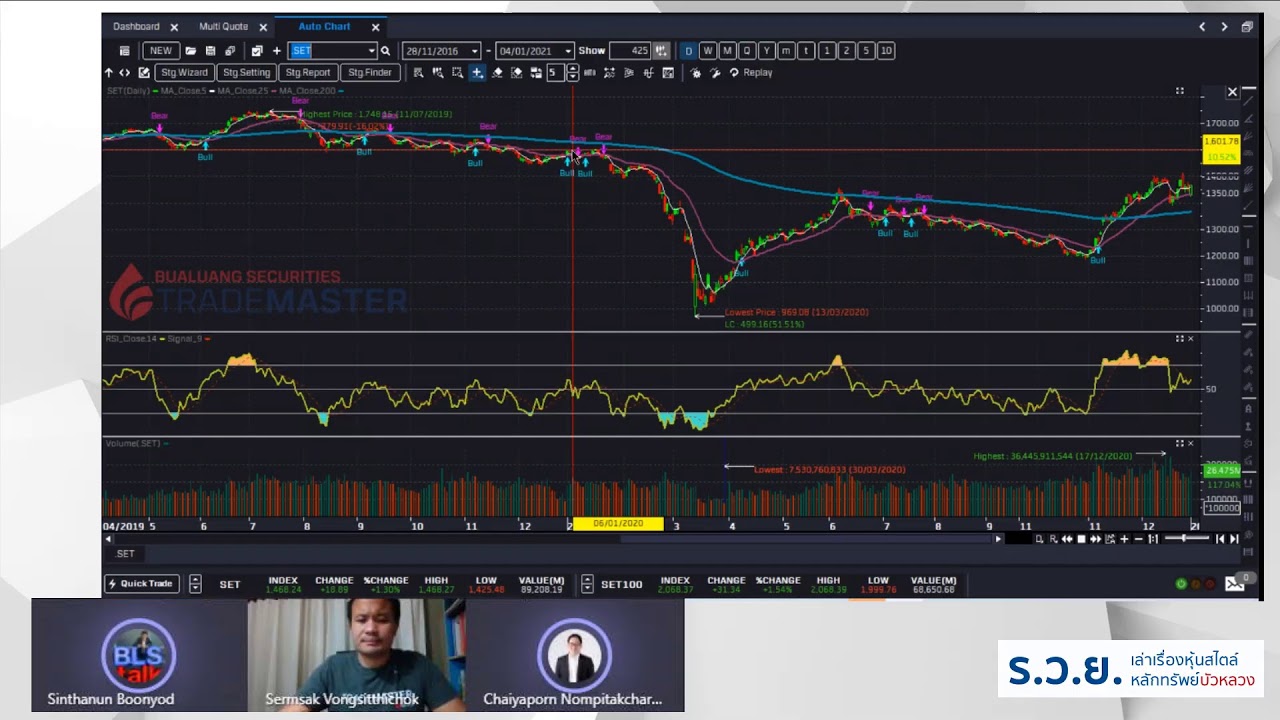
Task: Click the chart-bars icon next to Show field
Action: pos(660,51)
